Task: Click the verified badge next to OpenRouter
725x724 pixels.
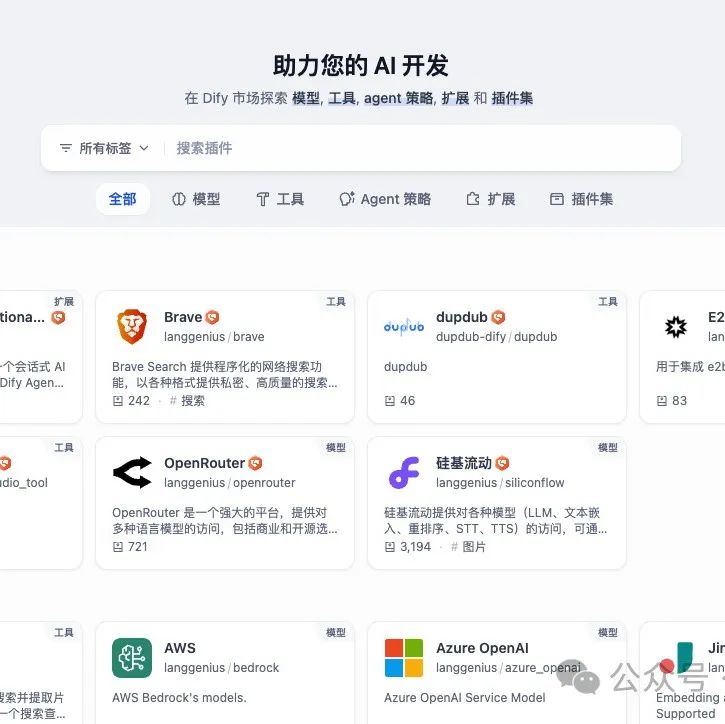Action: point(255,463)
